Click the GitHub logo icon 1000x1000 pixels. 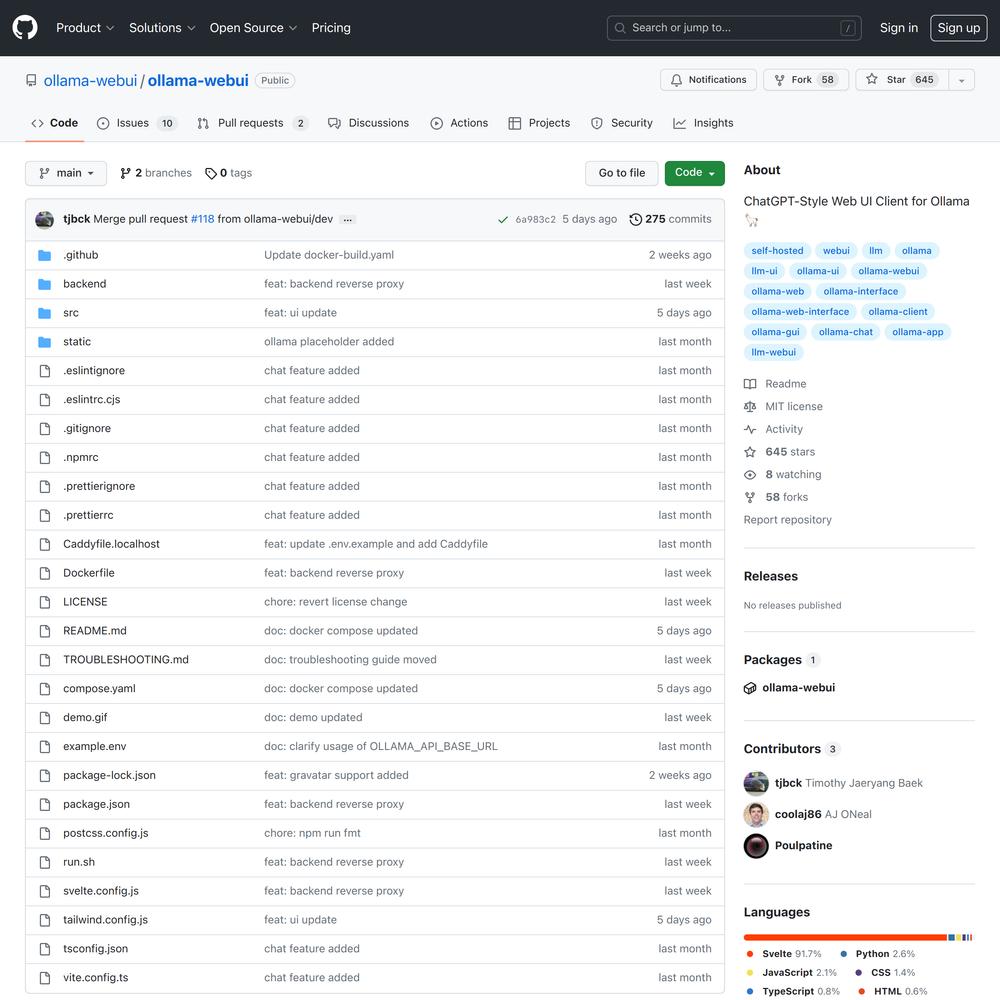pos(25,27)
